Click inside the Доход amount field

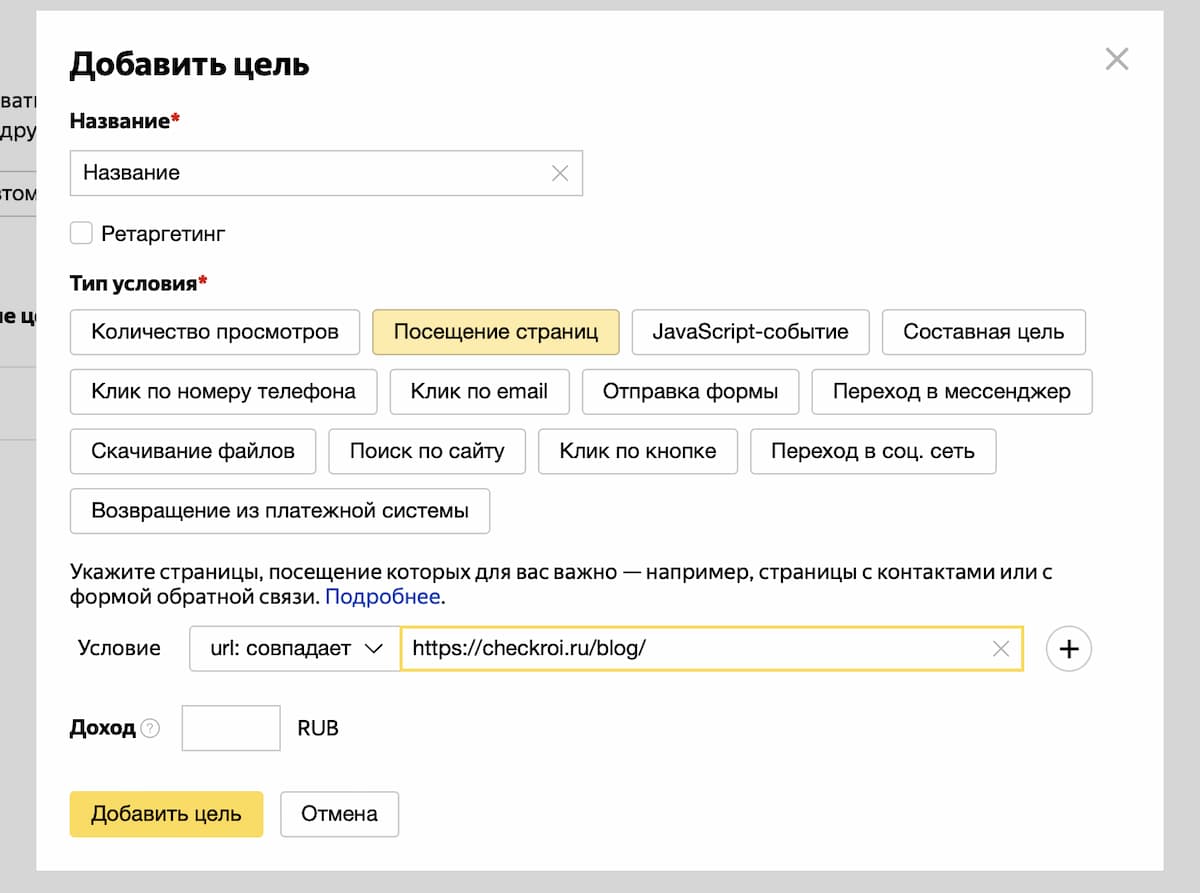[x=230, y=728]
